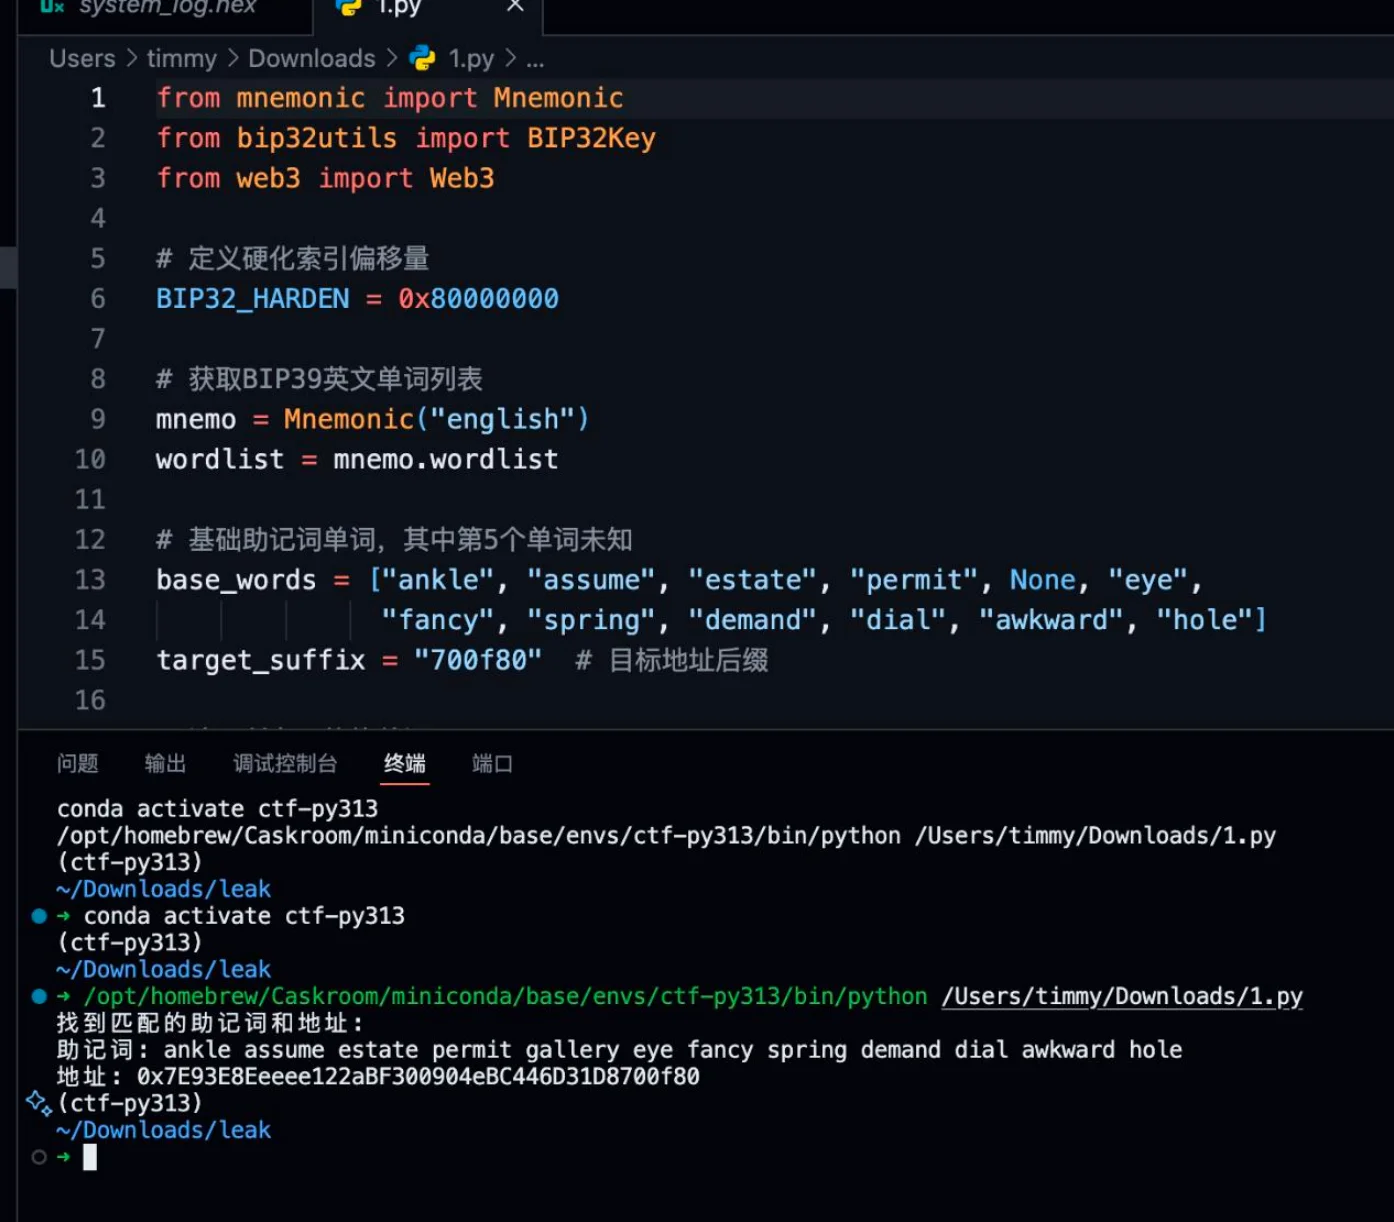1394x1222 pixels.
Task: Click the Python icon in the breadcrumb path
Action: click(x=423, y=59)
